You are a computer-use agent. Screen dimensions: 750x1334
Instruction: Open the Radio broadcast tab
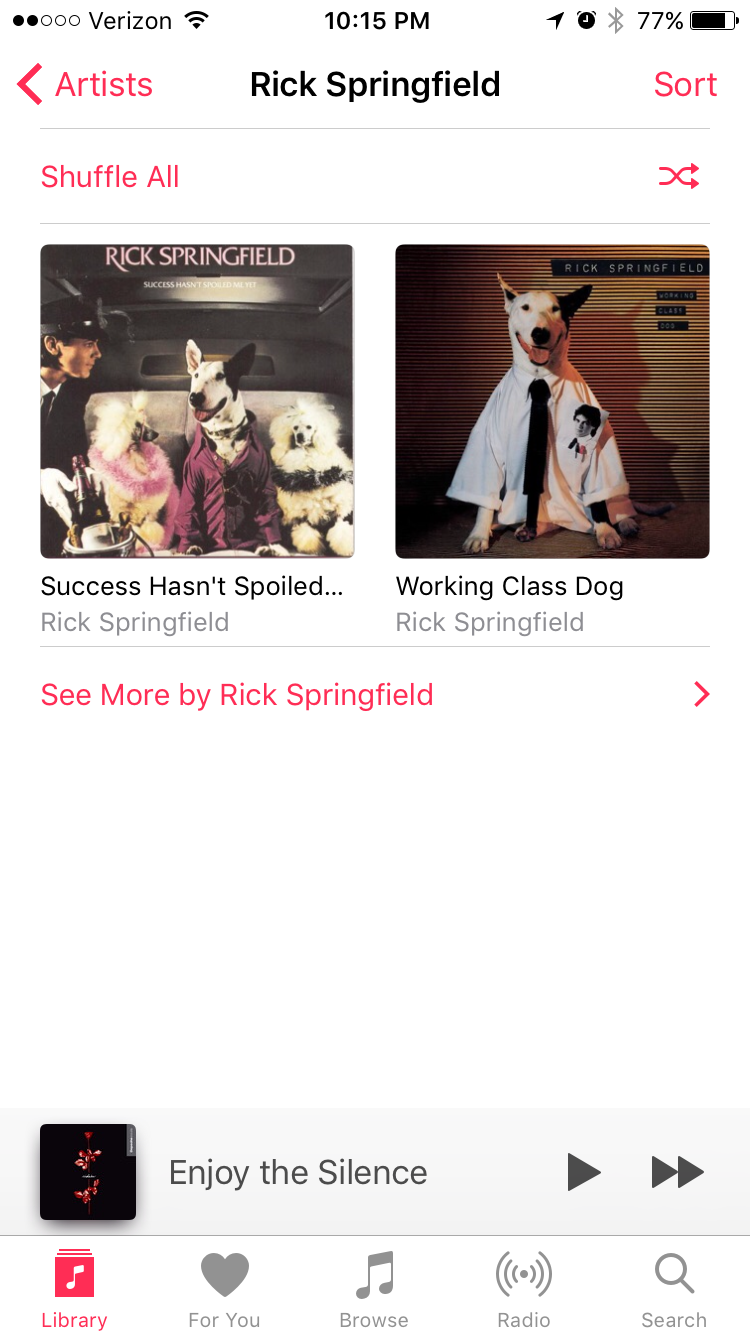point(524,1290)
